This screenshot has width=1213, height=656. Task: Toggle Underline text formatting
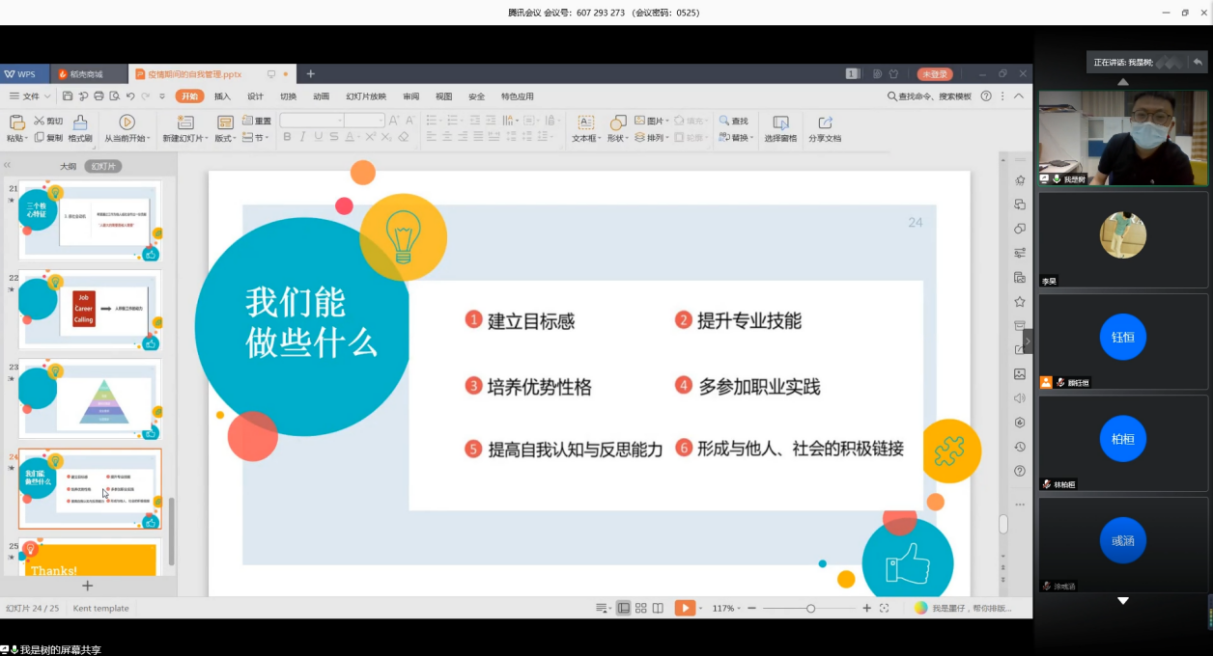tap(319, 137)
